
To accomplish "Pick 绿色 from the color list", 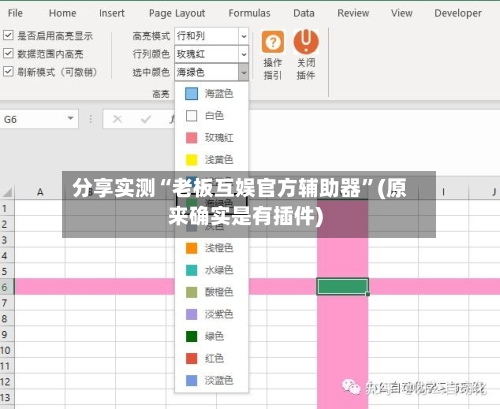I will pyautogui.click(x=212, y=336).
